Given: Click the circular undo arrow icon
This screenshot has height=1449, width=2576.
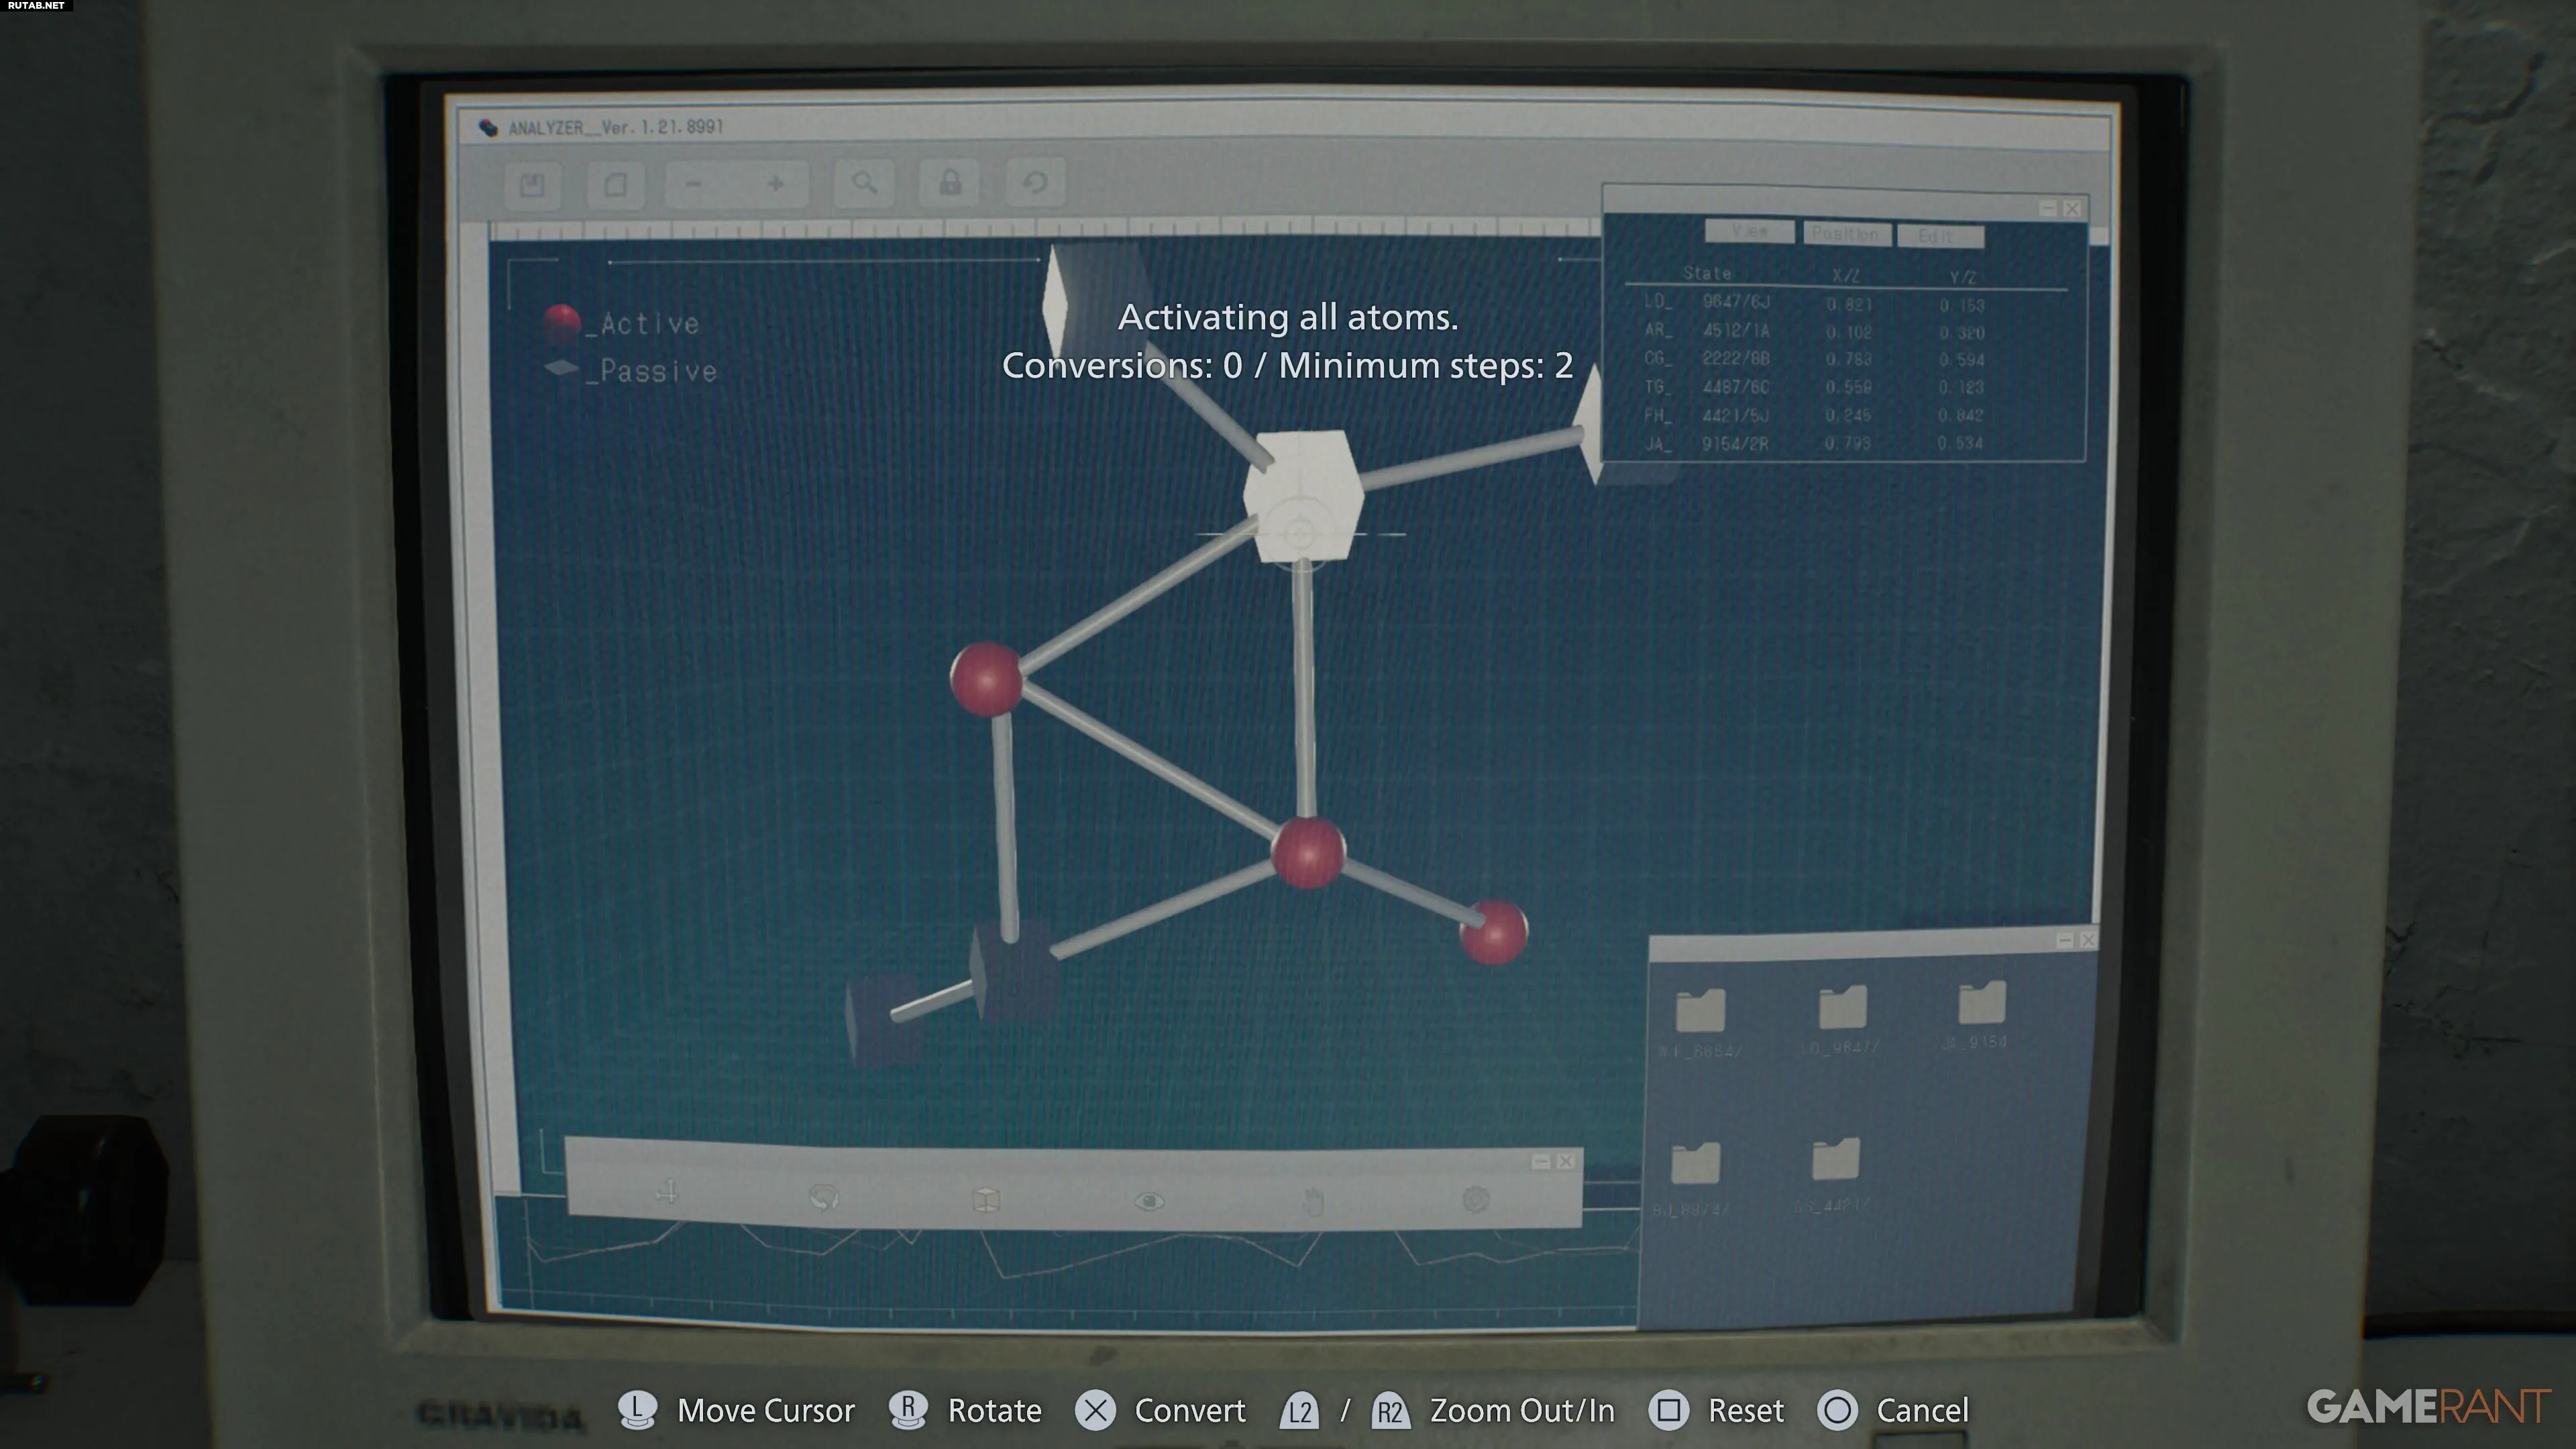Looking at the screenshot, I should click(x=1035, y=182).
